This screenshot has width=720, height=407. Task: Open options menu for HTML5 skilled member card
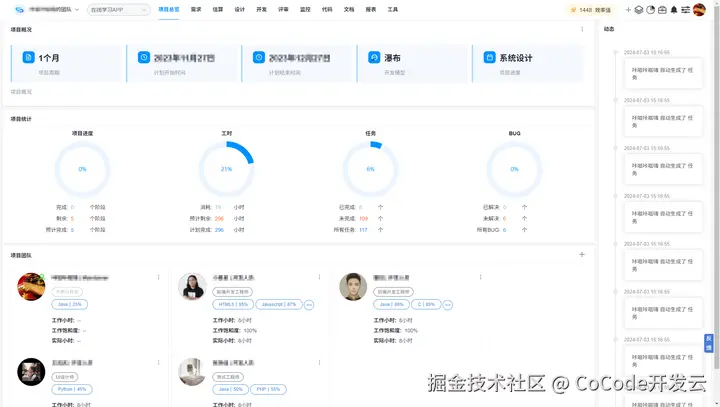[x=319, y=277]
